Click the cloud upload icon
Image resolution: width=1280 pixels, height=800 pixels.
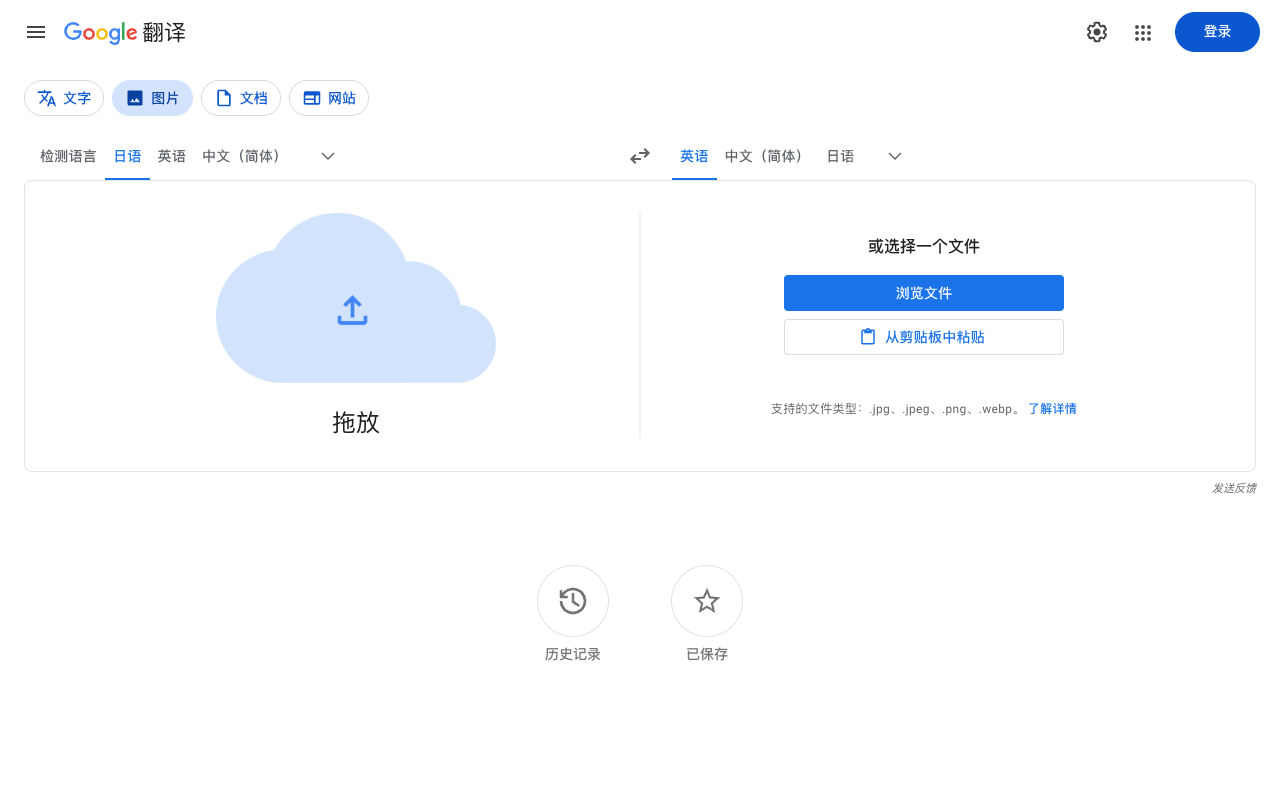pos(352,311)
